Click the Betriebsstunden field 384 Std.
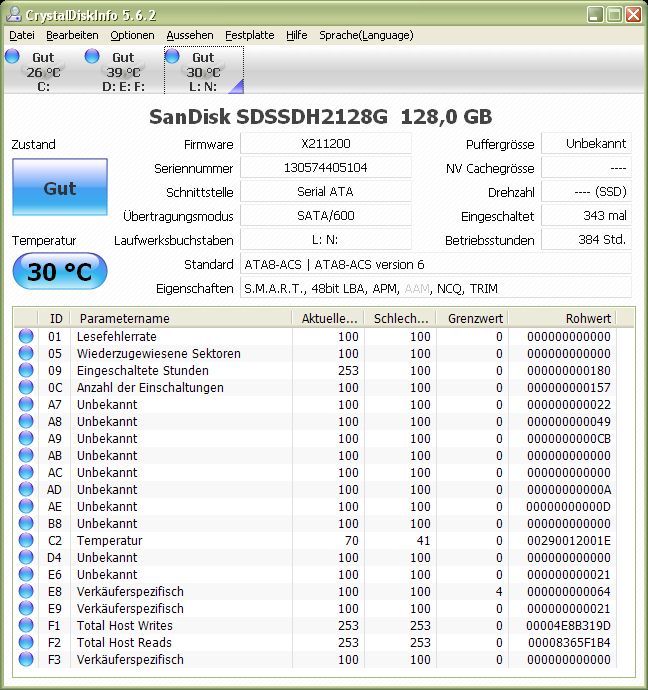Image resolution: width=648 pixels, height=690 pixels. (586, 240)
